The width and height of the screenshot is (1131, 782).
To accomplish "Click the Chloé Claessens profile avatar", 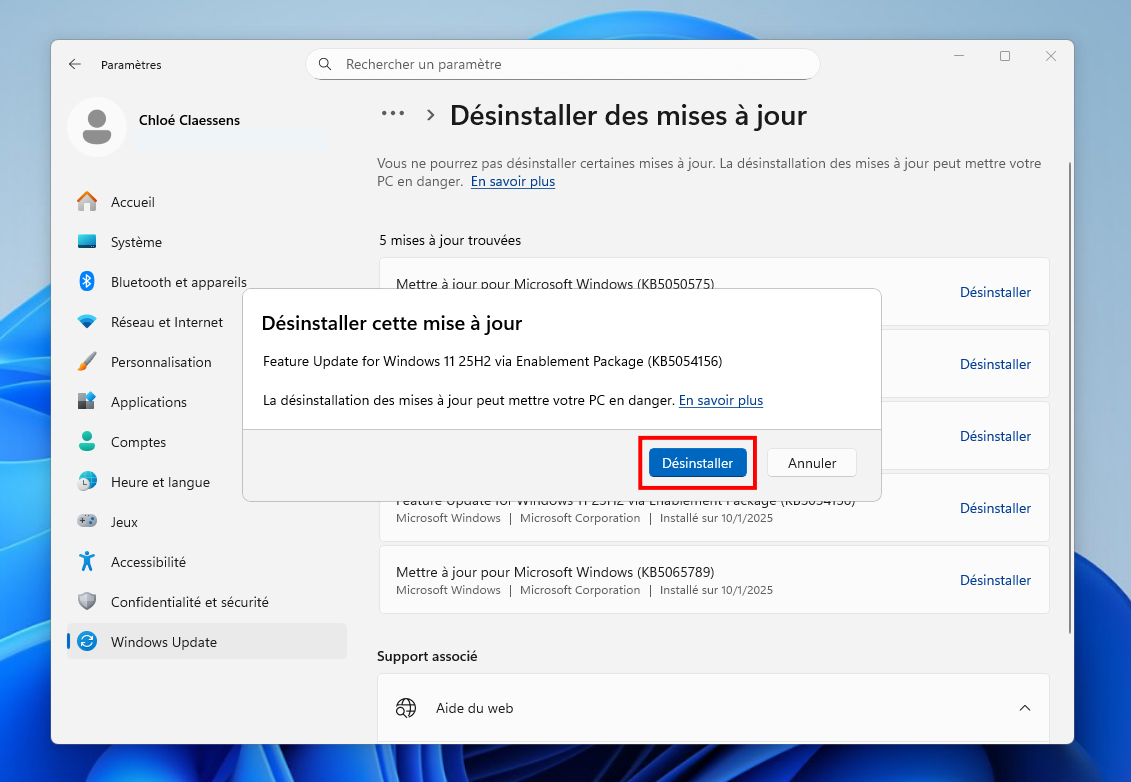I will pos(97,126).
